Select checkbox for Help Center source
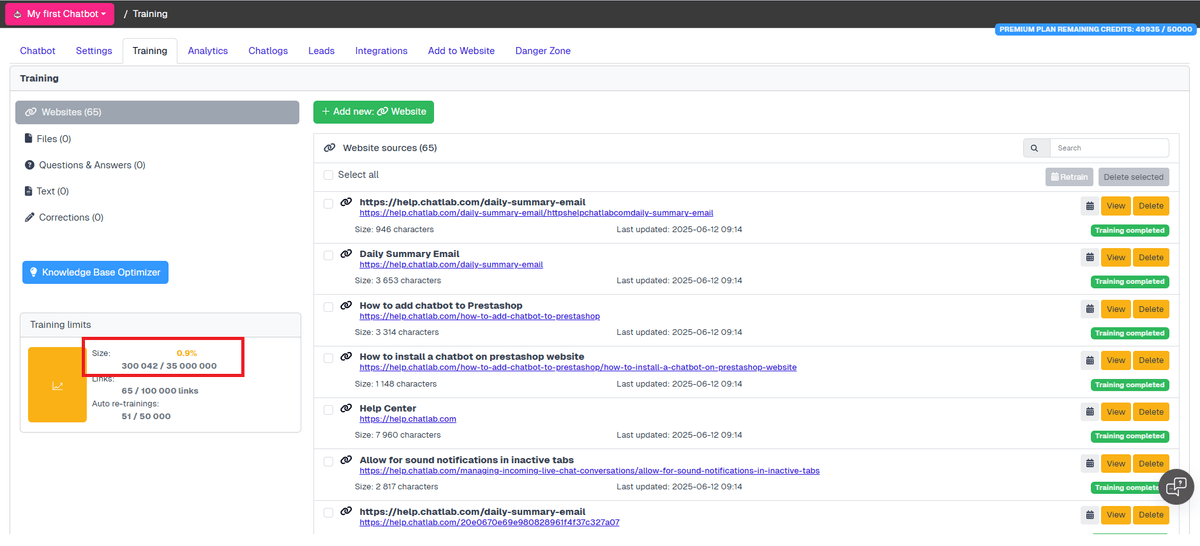Viewport: 1200px width, 546px height. [x=328, y=409]
